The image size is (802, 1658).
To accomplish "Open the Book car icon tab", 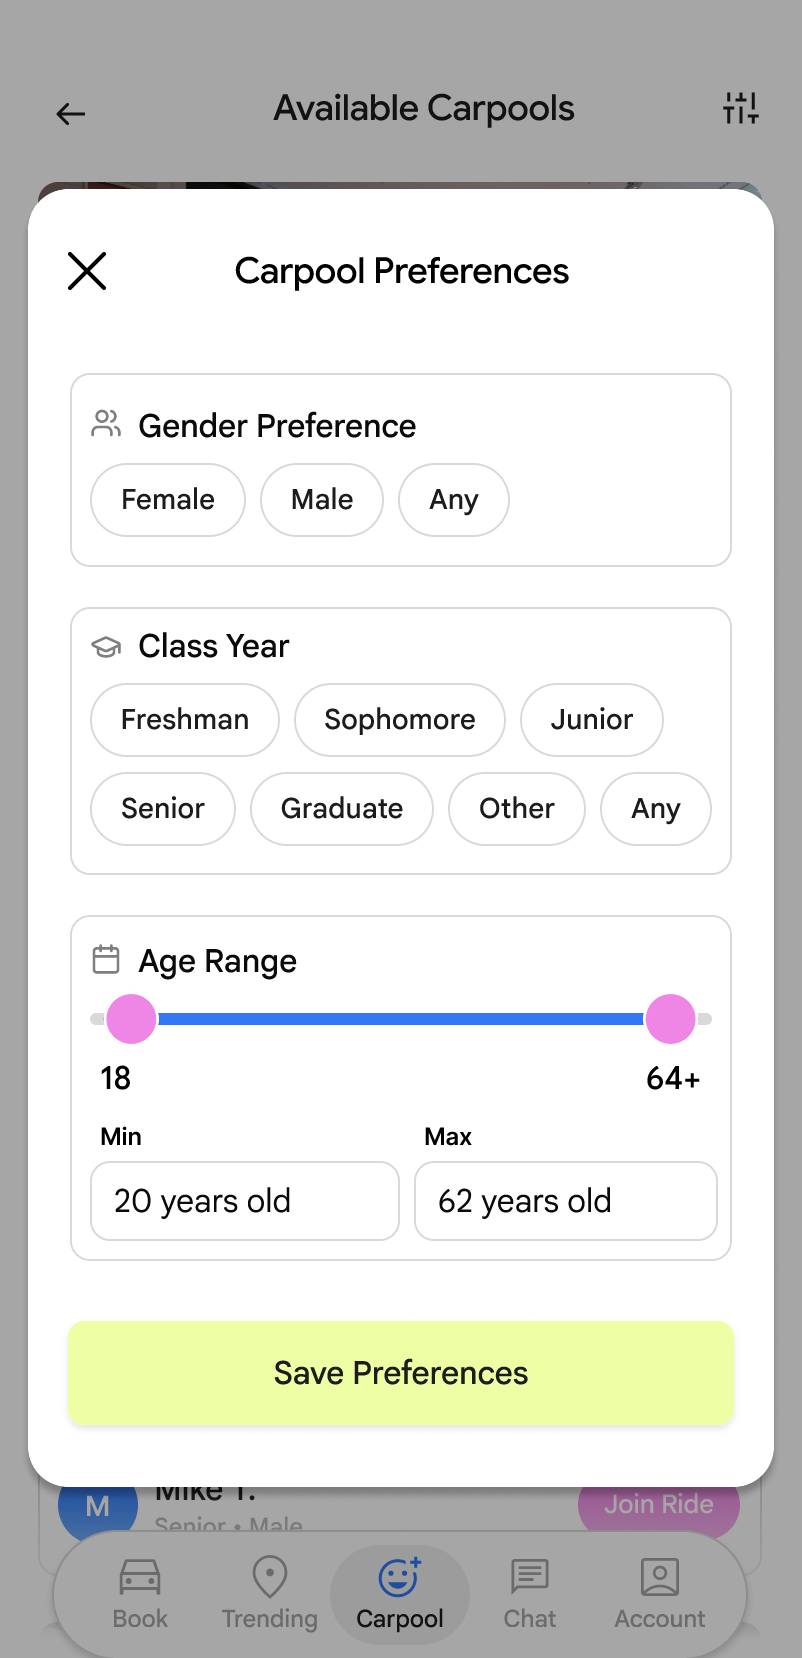I will 140,1594.
